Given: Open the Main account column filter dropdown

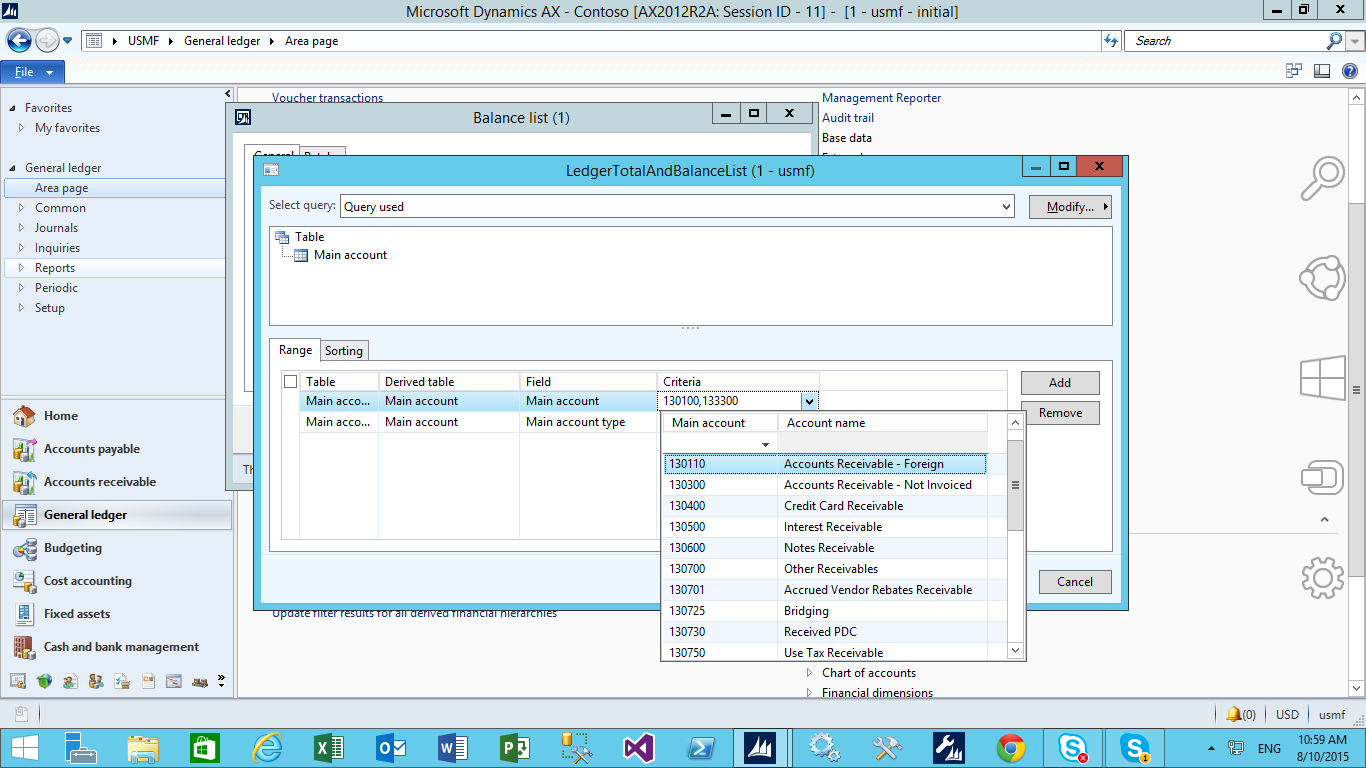Looking at the screenshot, I should tap(766, 444).
